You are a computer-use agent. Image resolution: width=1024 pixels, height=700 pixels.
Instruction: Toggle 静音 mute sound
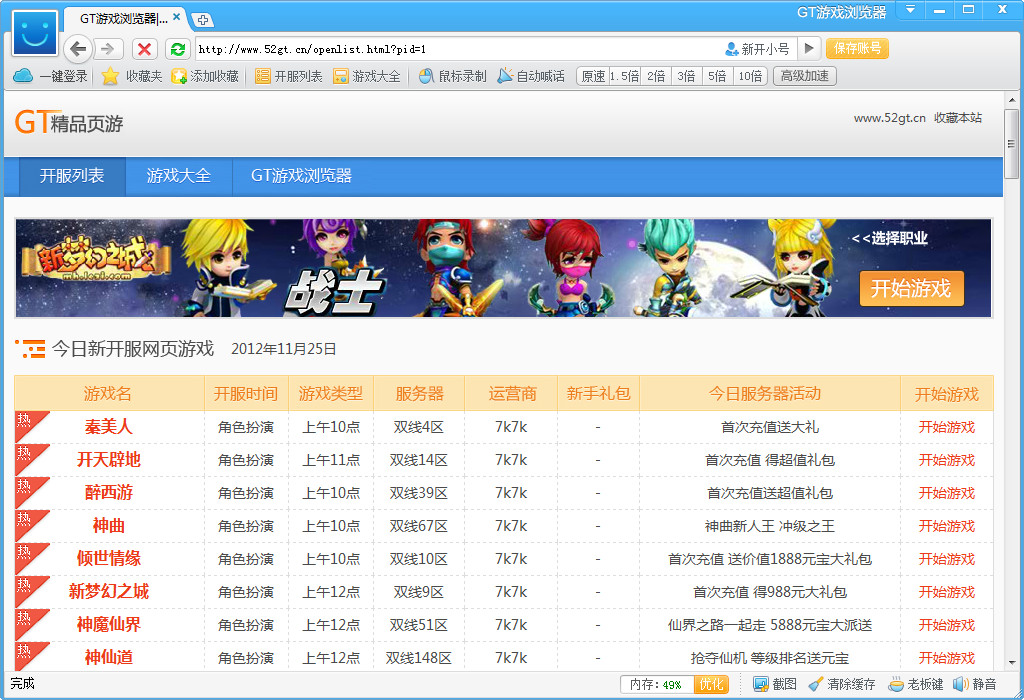coord(974,684)
